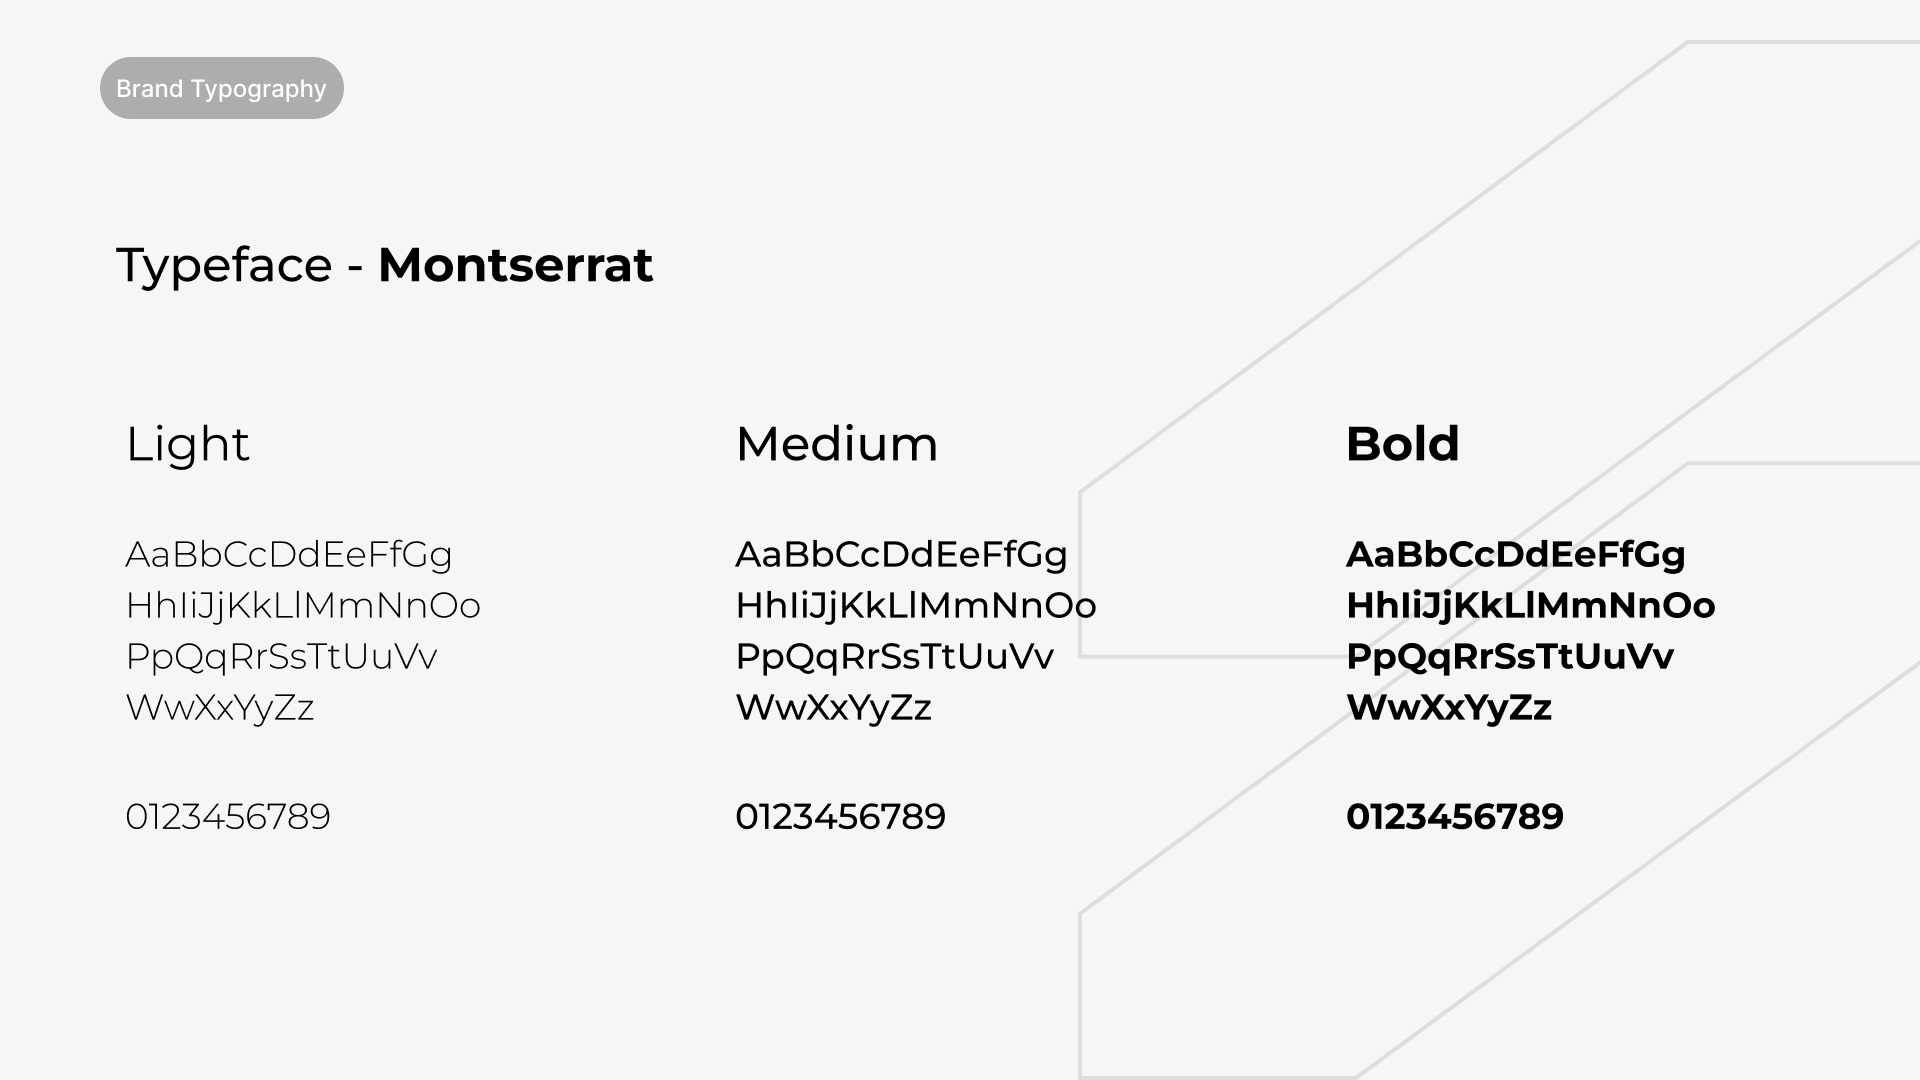Click the Medium 0123456789 numerals
This screenshot has width=1920, height=1080.
841,817
